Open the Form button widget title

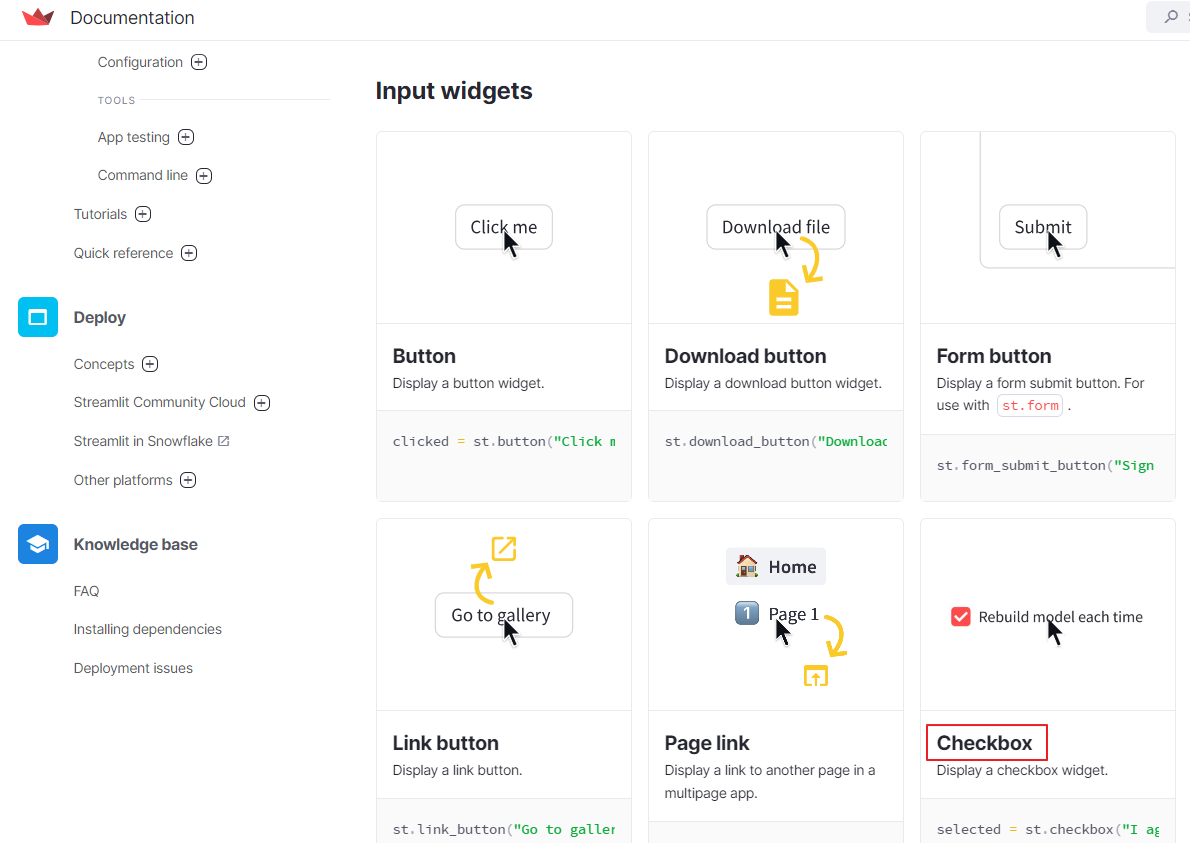(993, 356)
